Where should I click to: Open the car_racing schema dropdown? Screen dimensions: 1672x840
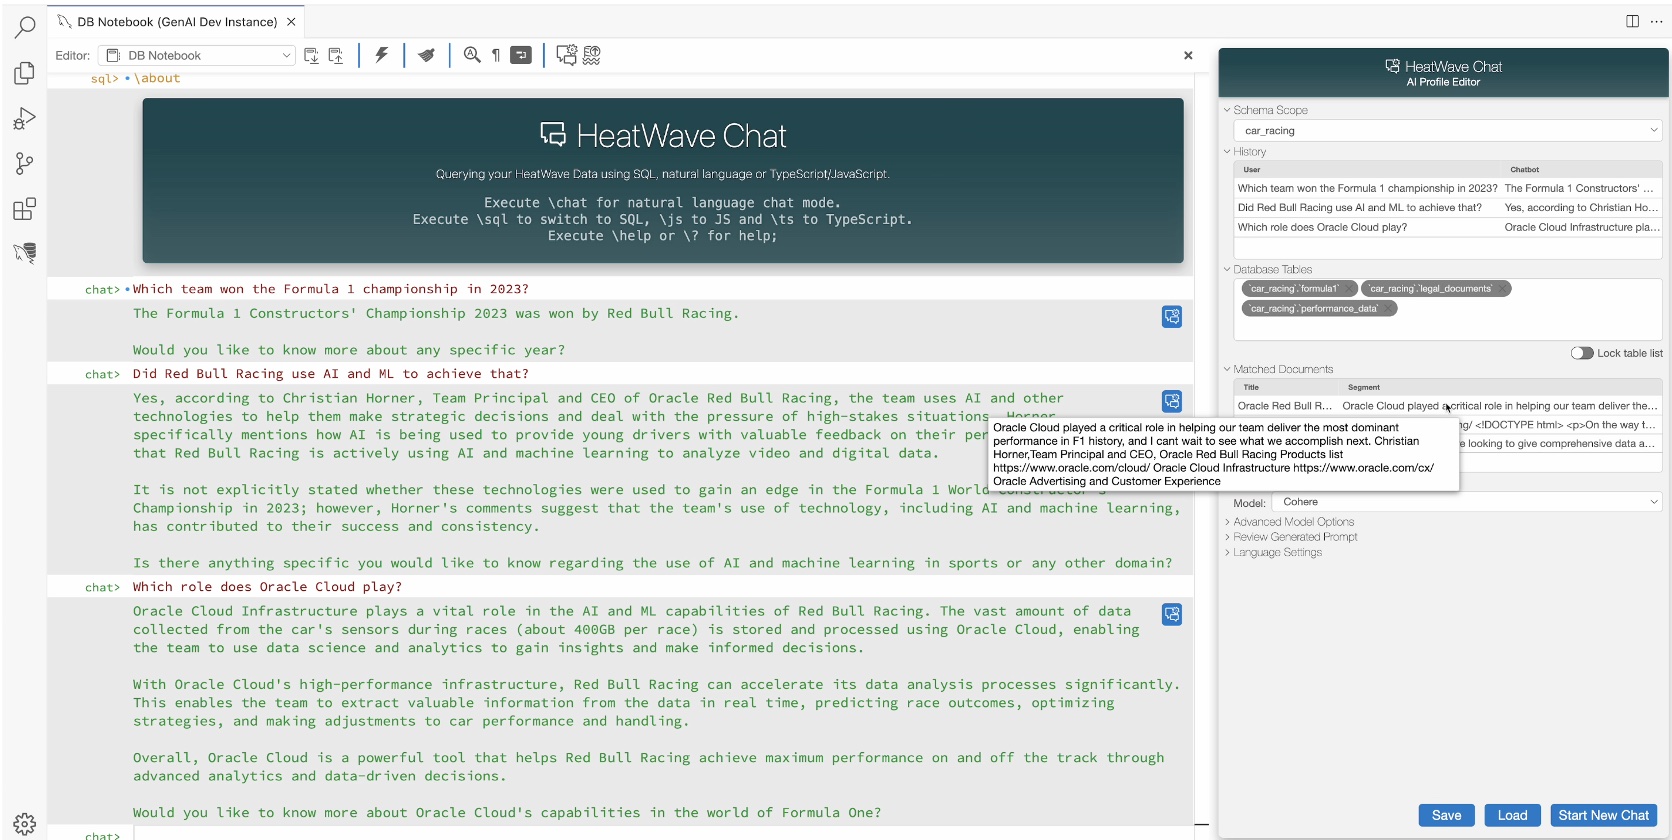(1448, 131)
